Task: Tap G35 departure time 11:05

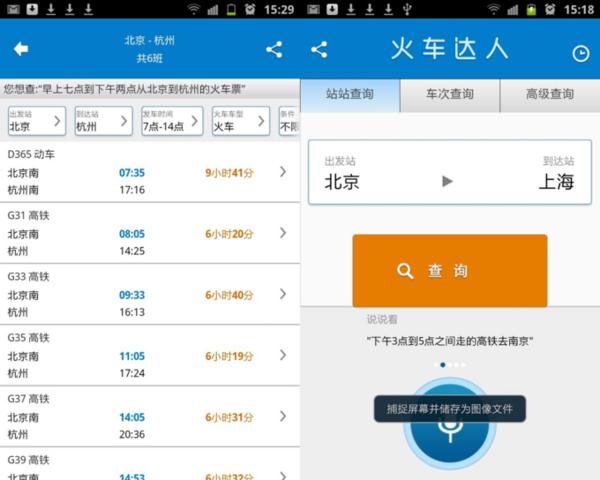Action: point(132,356)
